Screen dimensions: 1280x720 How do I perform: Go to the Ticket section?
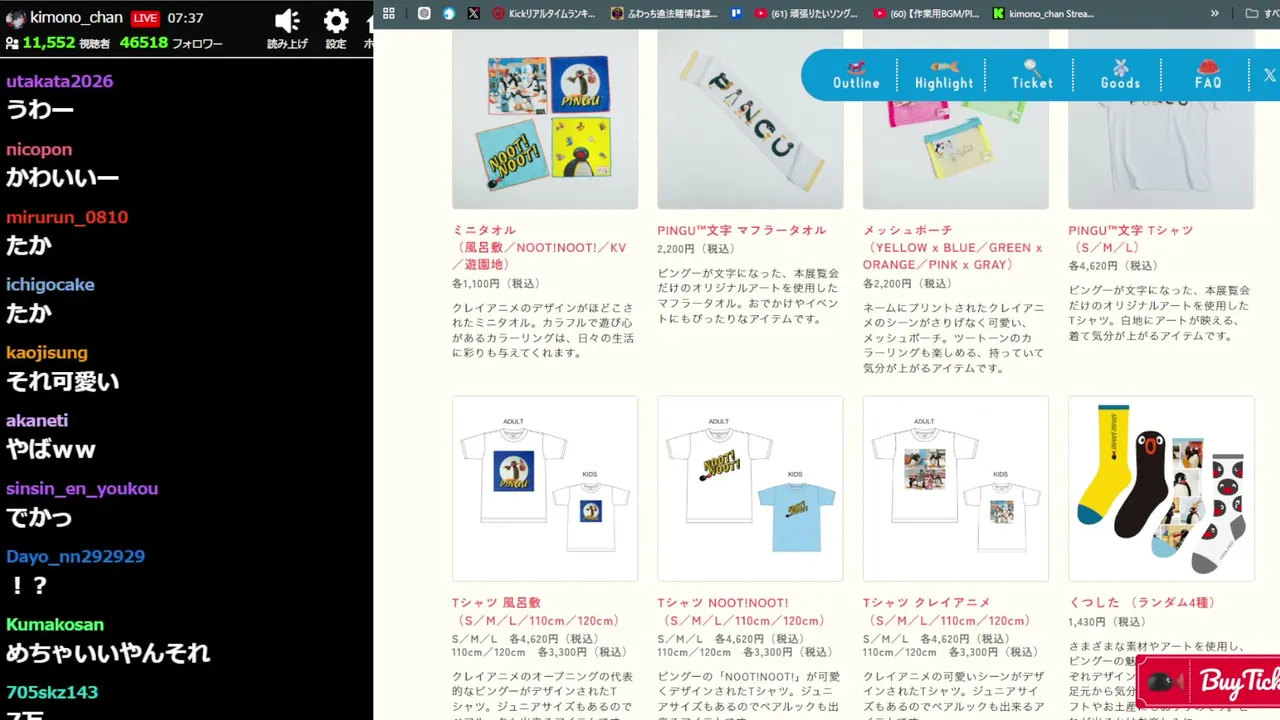pyautogui.click(x=1032, y=75)
